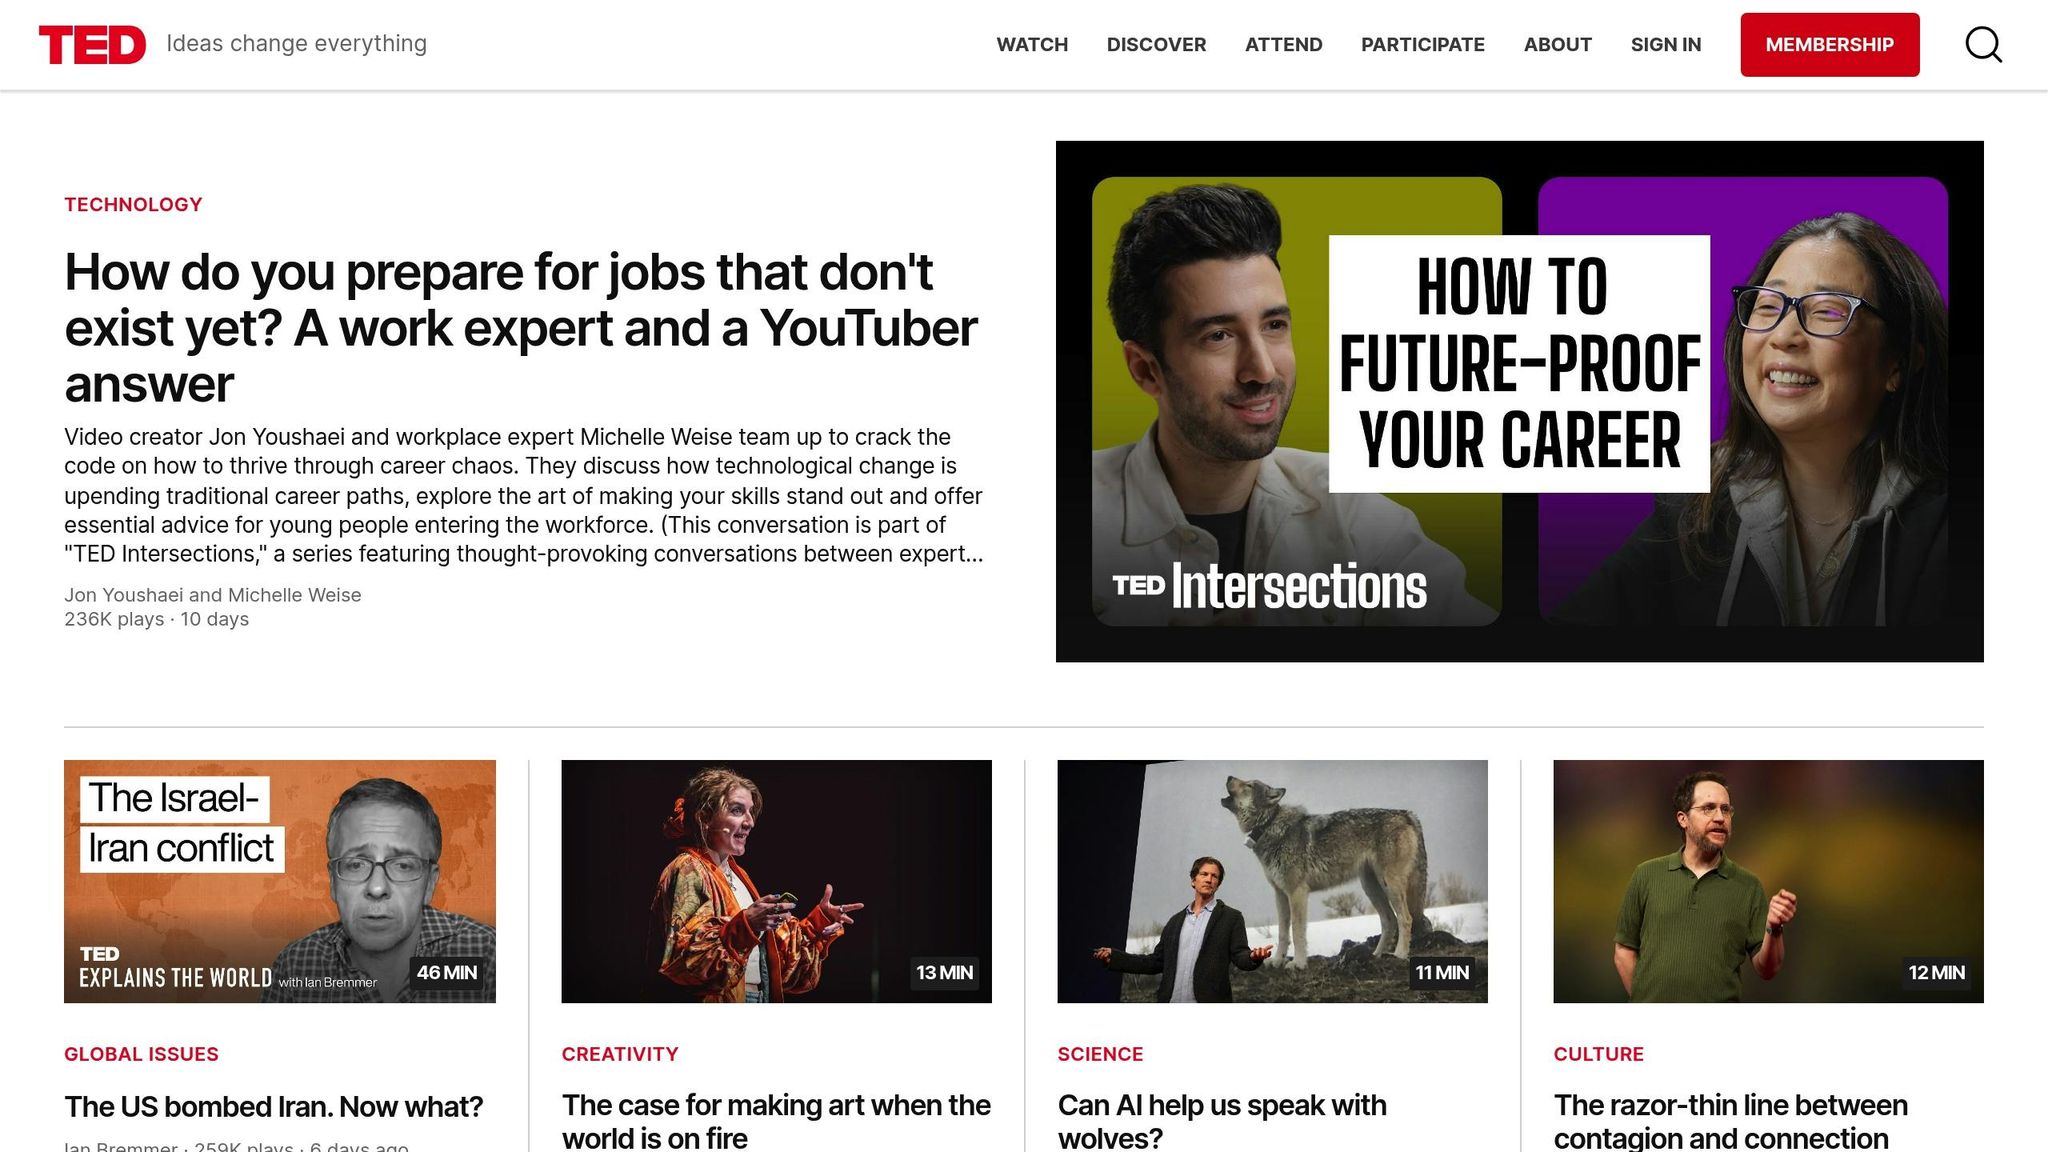
Task: Click SIGN IN
Action: [1665, 44]
